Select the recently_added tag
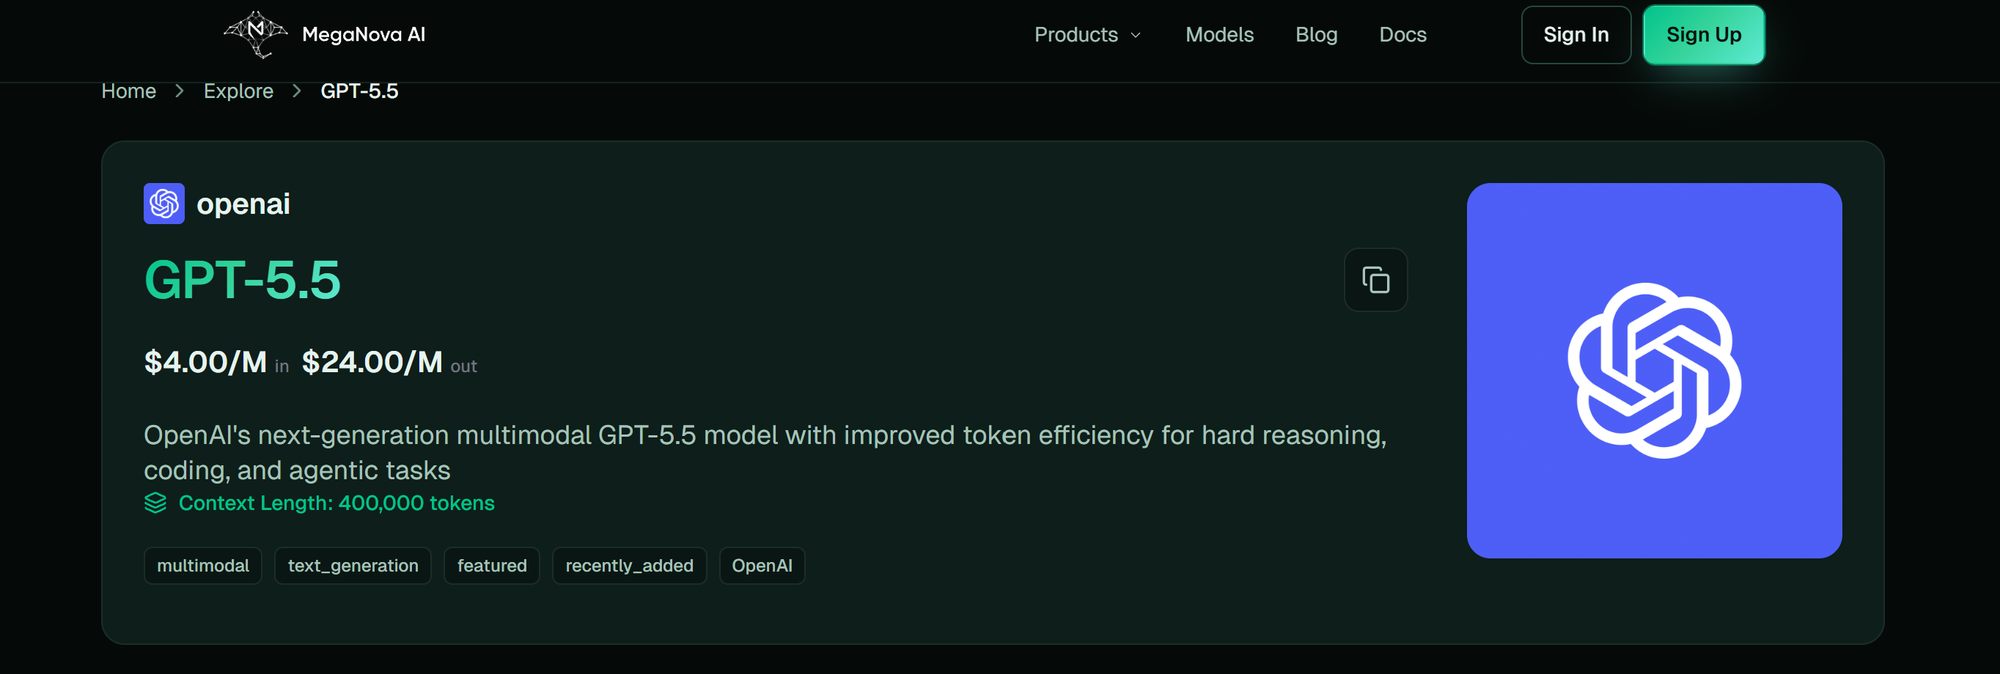The image size is (2000, 674). coord(629,566)
